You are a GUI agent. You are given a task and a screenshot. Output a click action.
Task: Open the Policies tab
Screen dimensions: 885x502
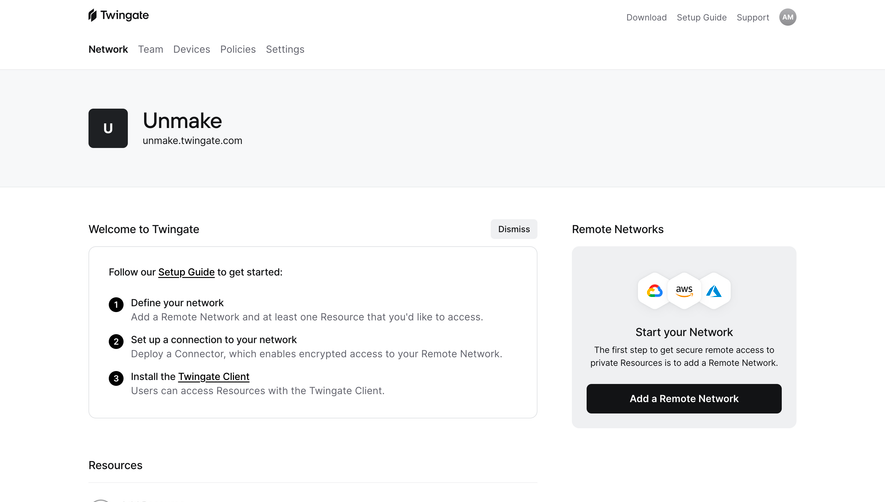pos(238,49)
